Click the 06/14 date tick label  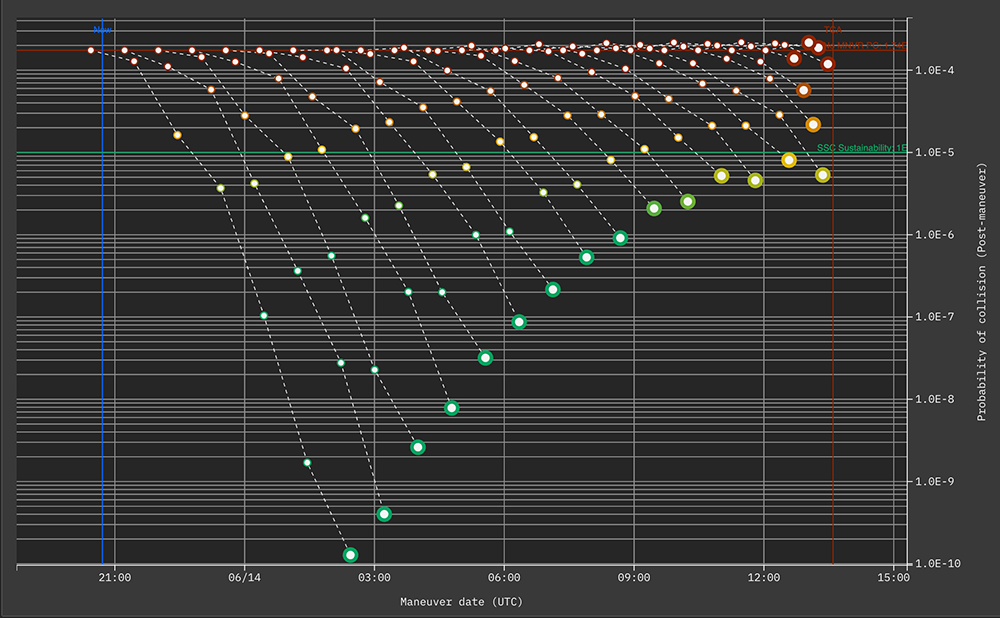pyautogui.click(x=244, y=577)
